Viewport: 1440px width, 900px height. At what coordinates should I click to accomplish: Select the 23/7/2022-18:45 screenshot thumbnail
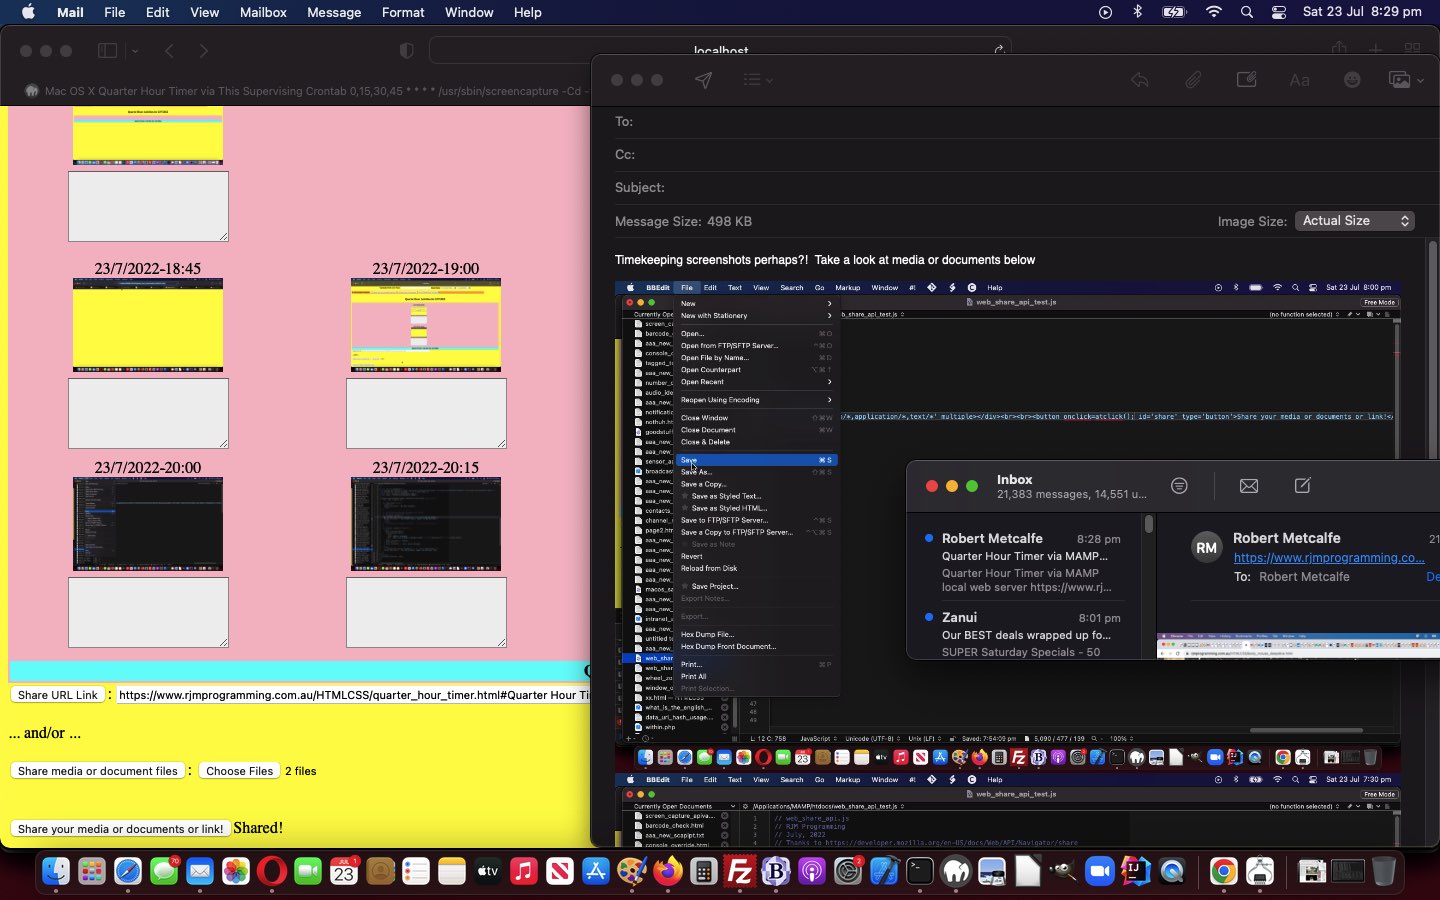(x=148, y=325)
